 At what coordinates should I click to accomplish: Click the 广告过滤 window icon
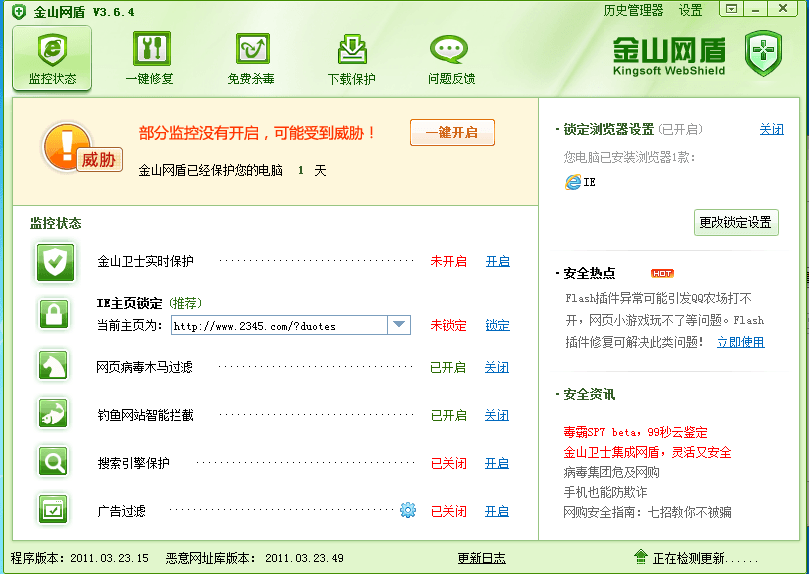pos(54,509)
